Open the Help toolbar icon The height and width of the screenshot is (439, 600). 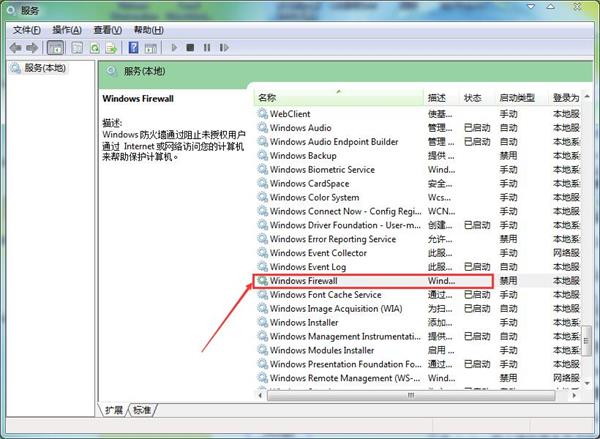(134, 48)
